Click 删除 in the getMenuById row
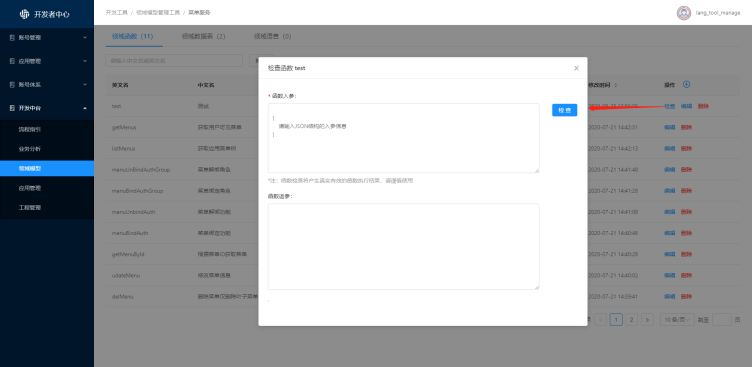 click(686, 254)
